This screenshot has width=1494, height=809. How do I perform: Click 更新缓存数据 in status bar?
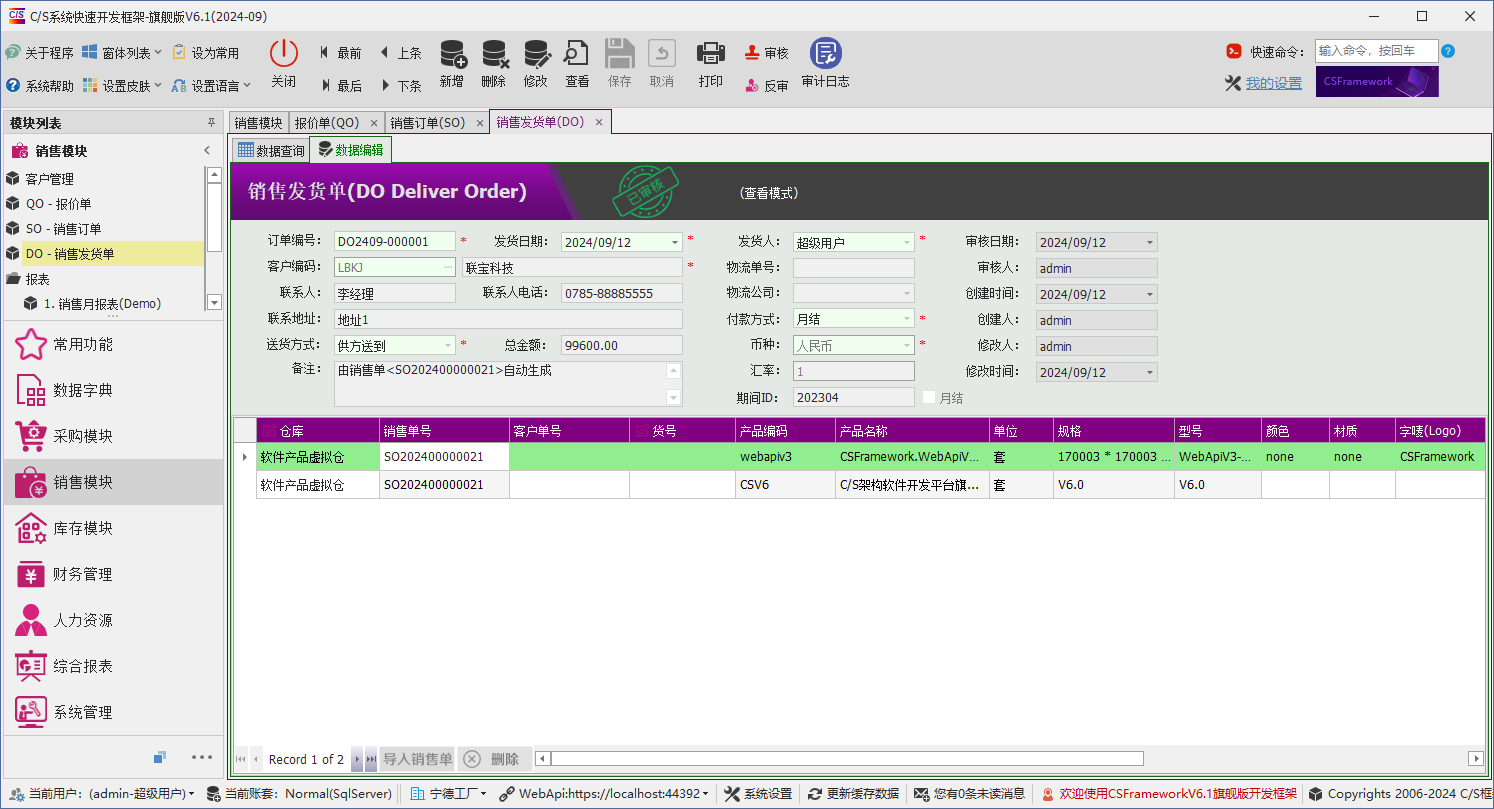tap(853, 794)
